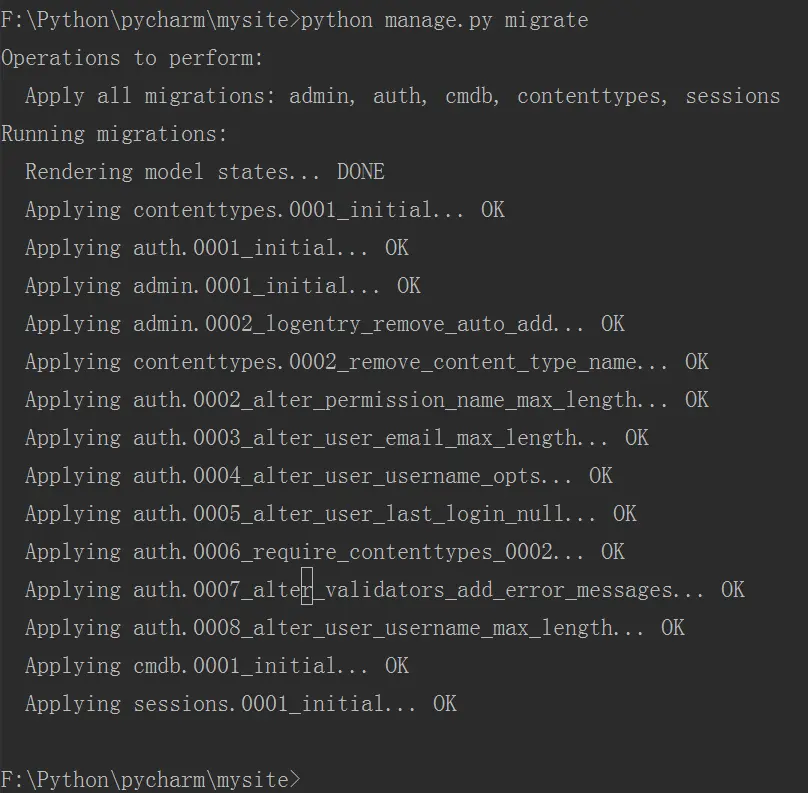Click the admin.0001_initial migration line
The height and width of the screenshot is (793, 808).
[223, 286]
